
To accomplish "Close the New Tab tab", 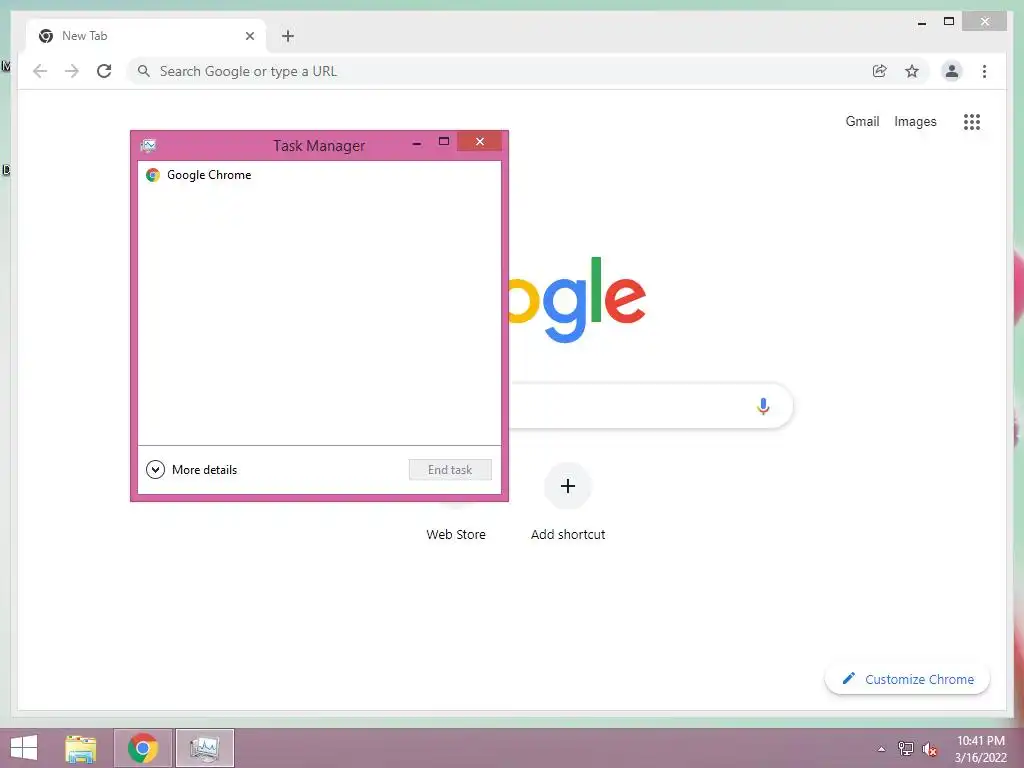I will [x=249, y=36].
